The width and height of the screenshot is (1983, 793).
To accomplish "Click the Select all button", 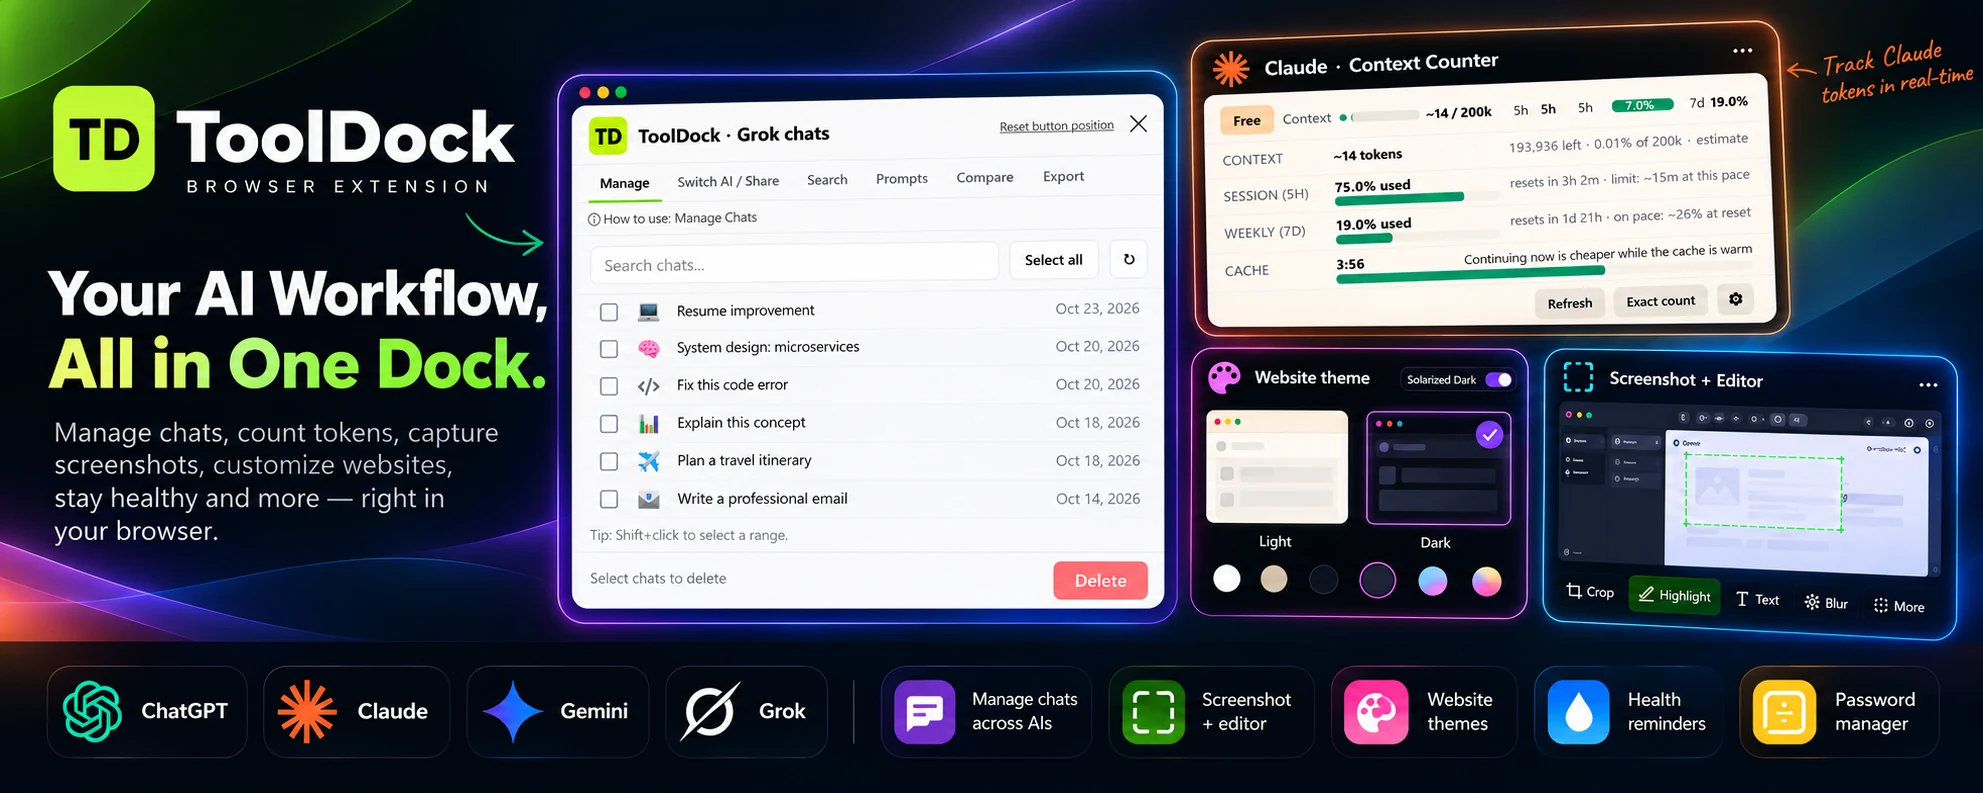I will click(x=1053, y=260).
